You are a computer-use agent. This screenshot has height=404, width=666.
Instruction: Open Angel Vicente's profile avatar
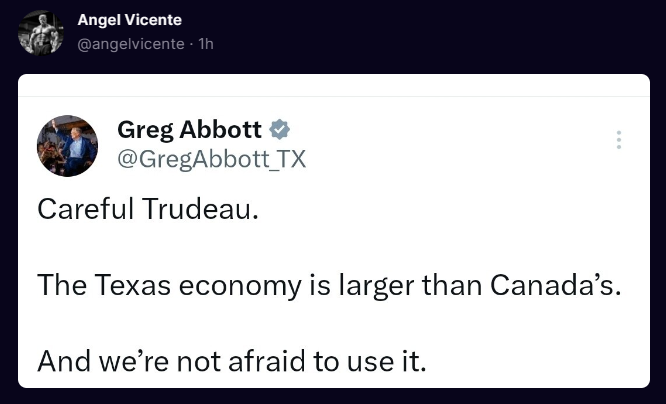point(40,32)
